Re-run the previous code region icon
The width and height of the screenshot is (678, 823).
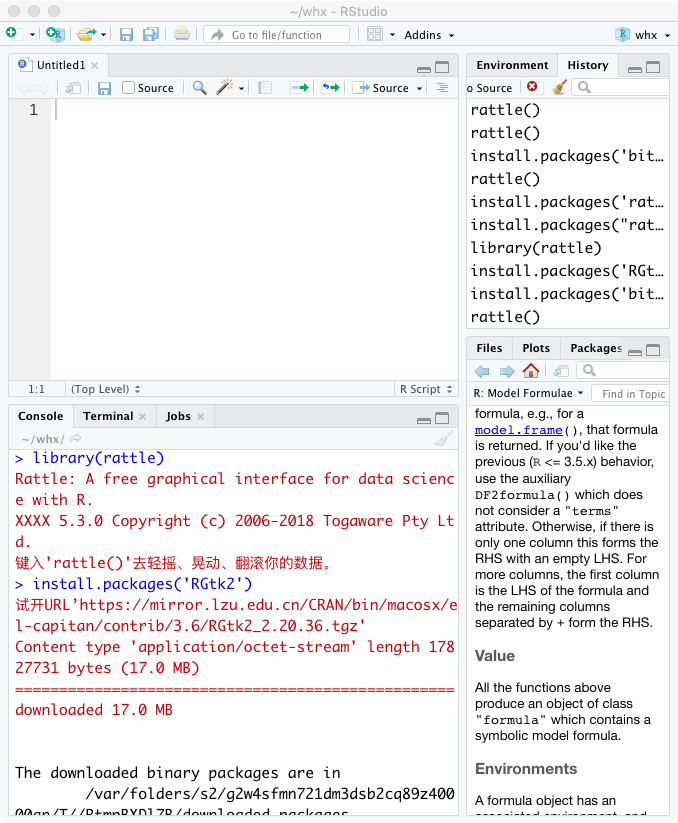[x=331, y=87]
